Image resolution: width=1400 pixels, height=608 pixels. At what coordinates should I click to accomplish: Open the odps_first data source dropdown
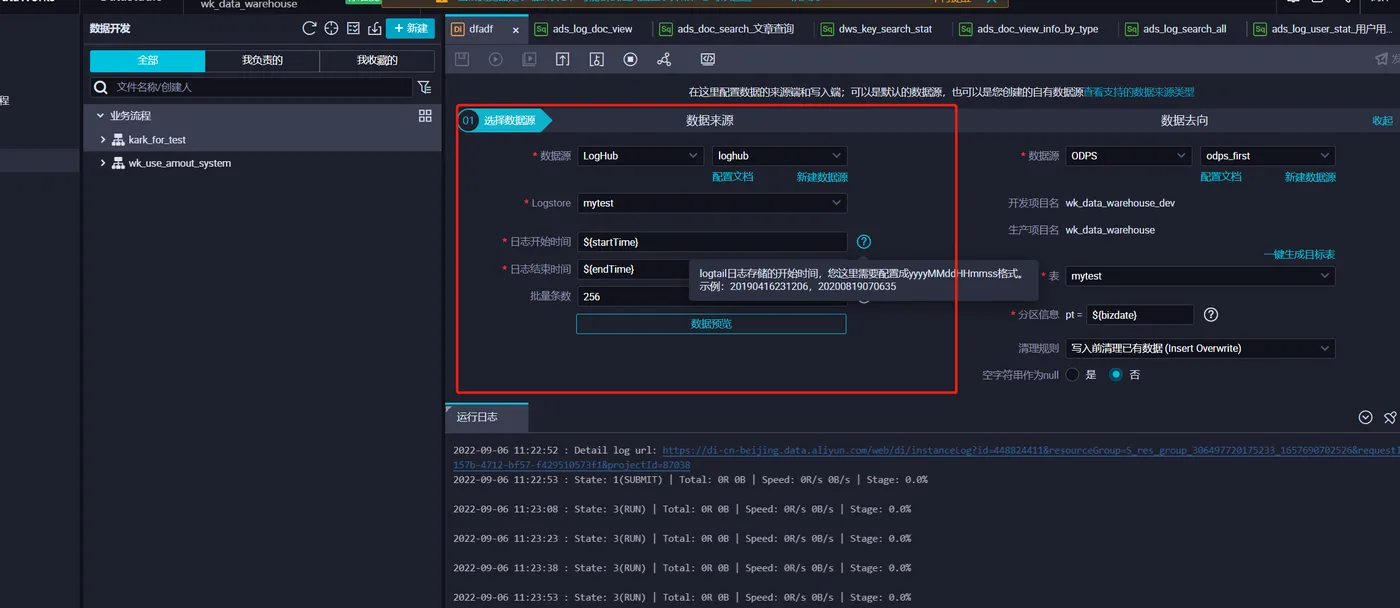[x=1268, y=156]
